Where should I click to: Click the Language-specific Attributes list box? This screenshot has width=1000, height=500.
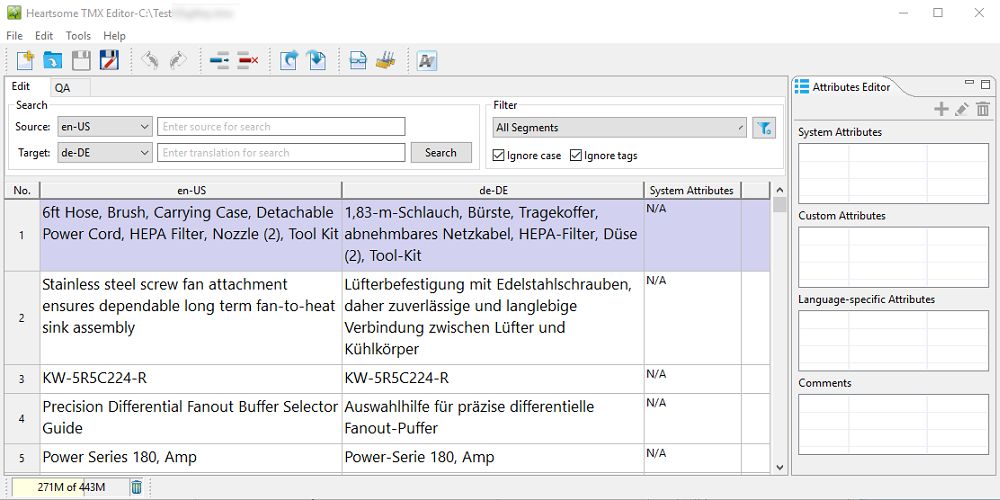pyautogui.click(x=893, y=341)
